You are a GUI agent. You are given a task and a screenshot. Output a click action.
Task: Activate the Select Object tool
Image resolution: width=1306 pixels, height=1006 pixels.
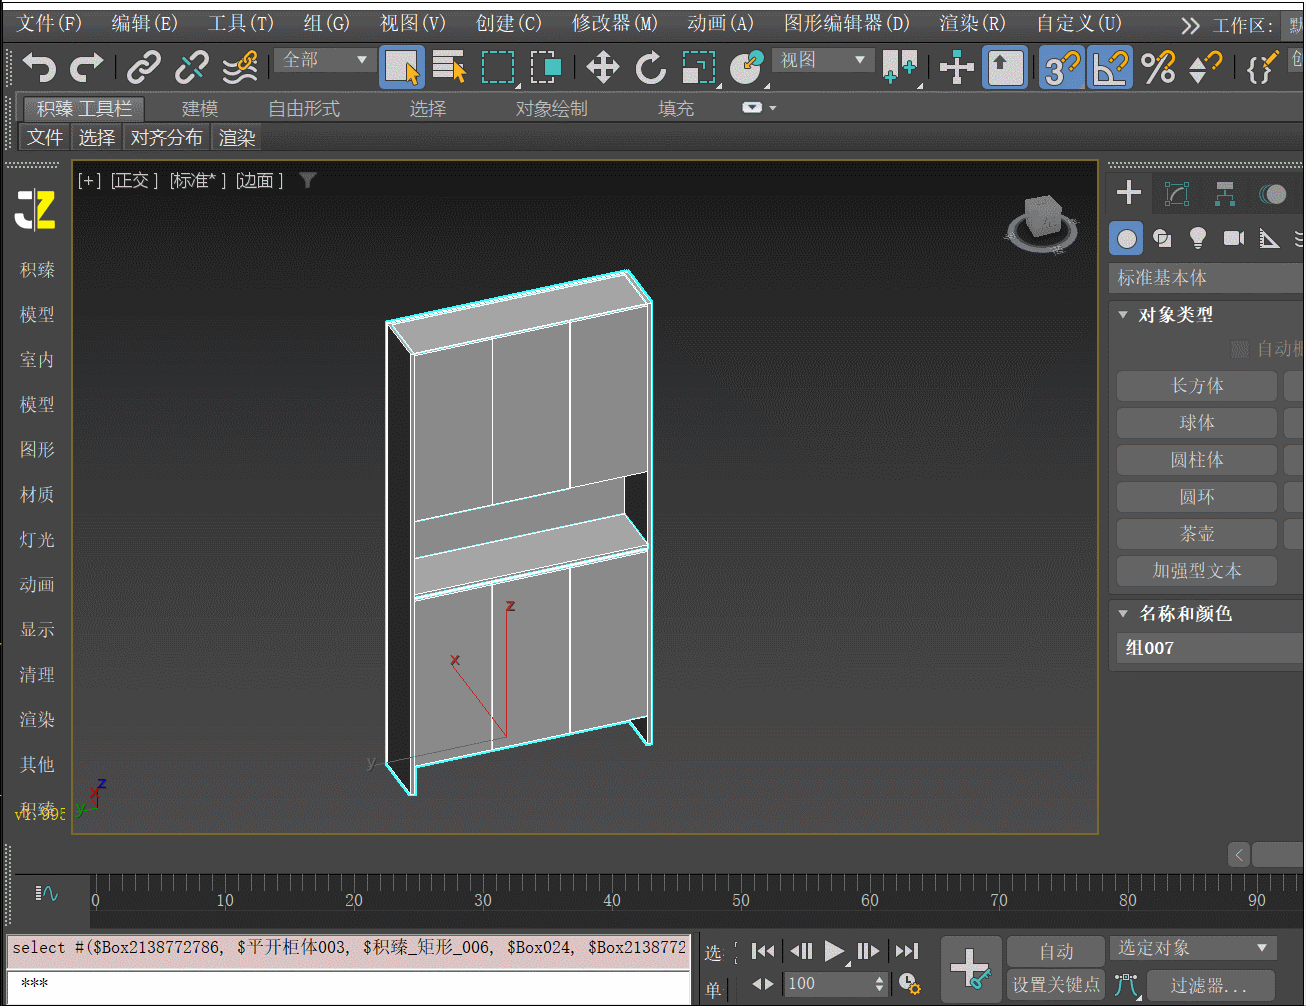tap(402, 67)
